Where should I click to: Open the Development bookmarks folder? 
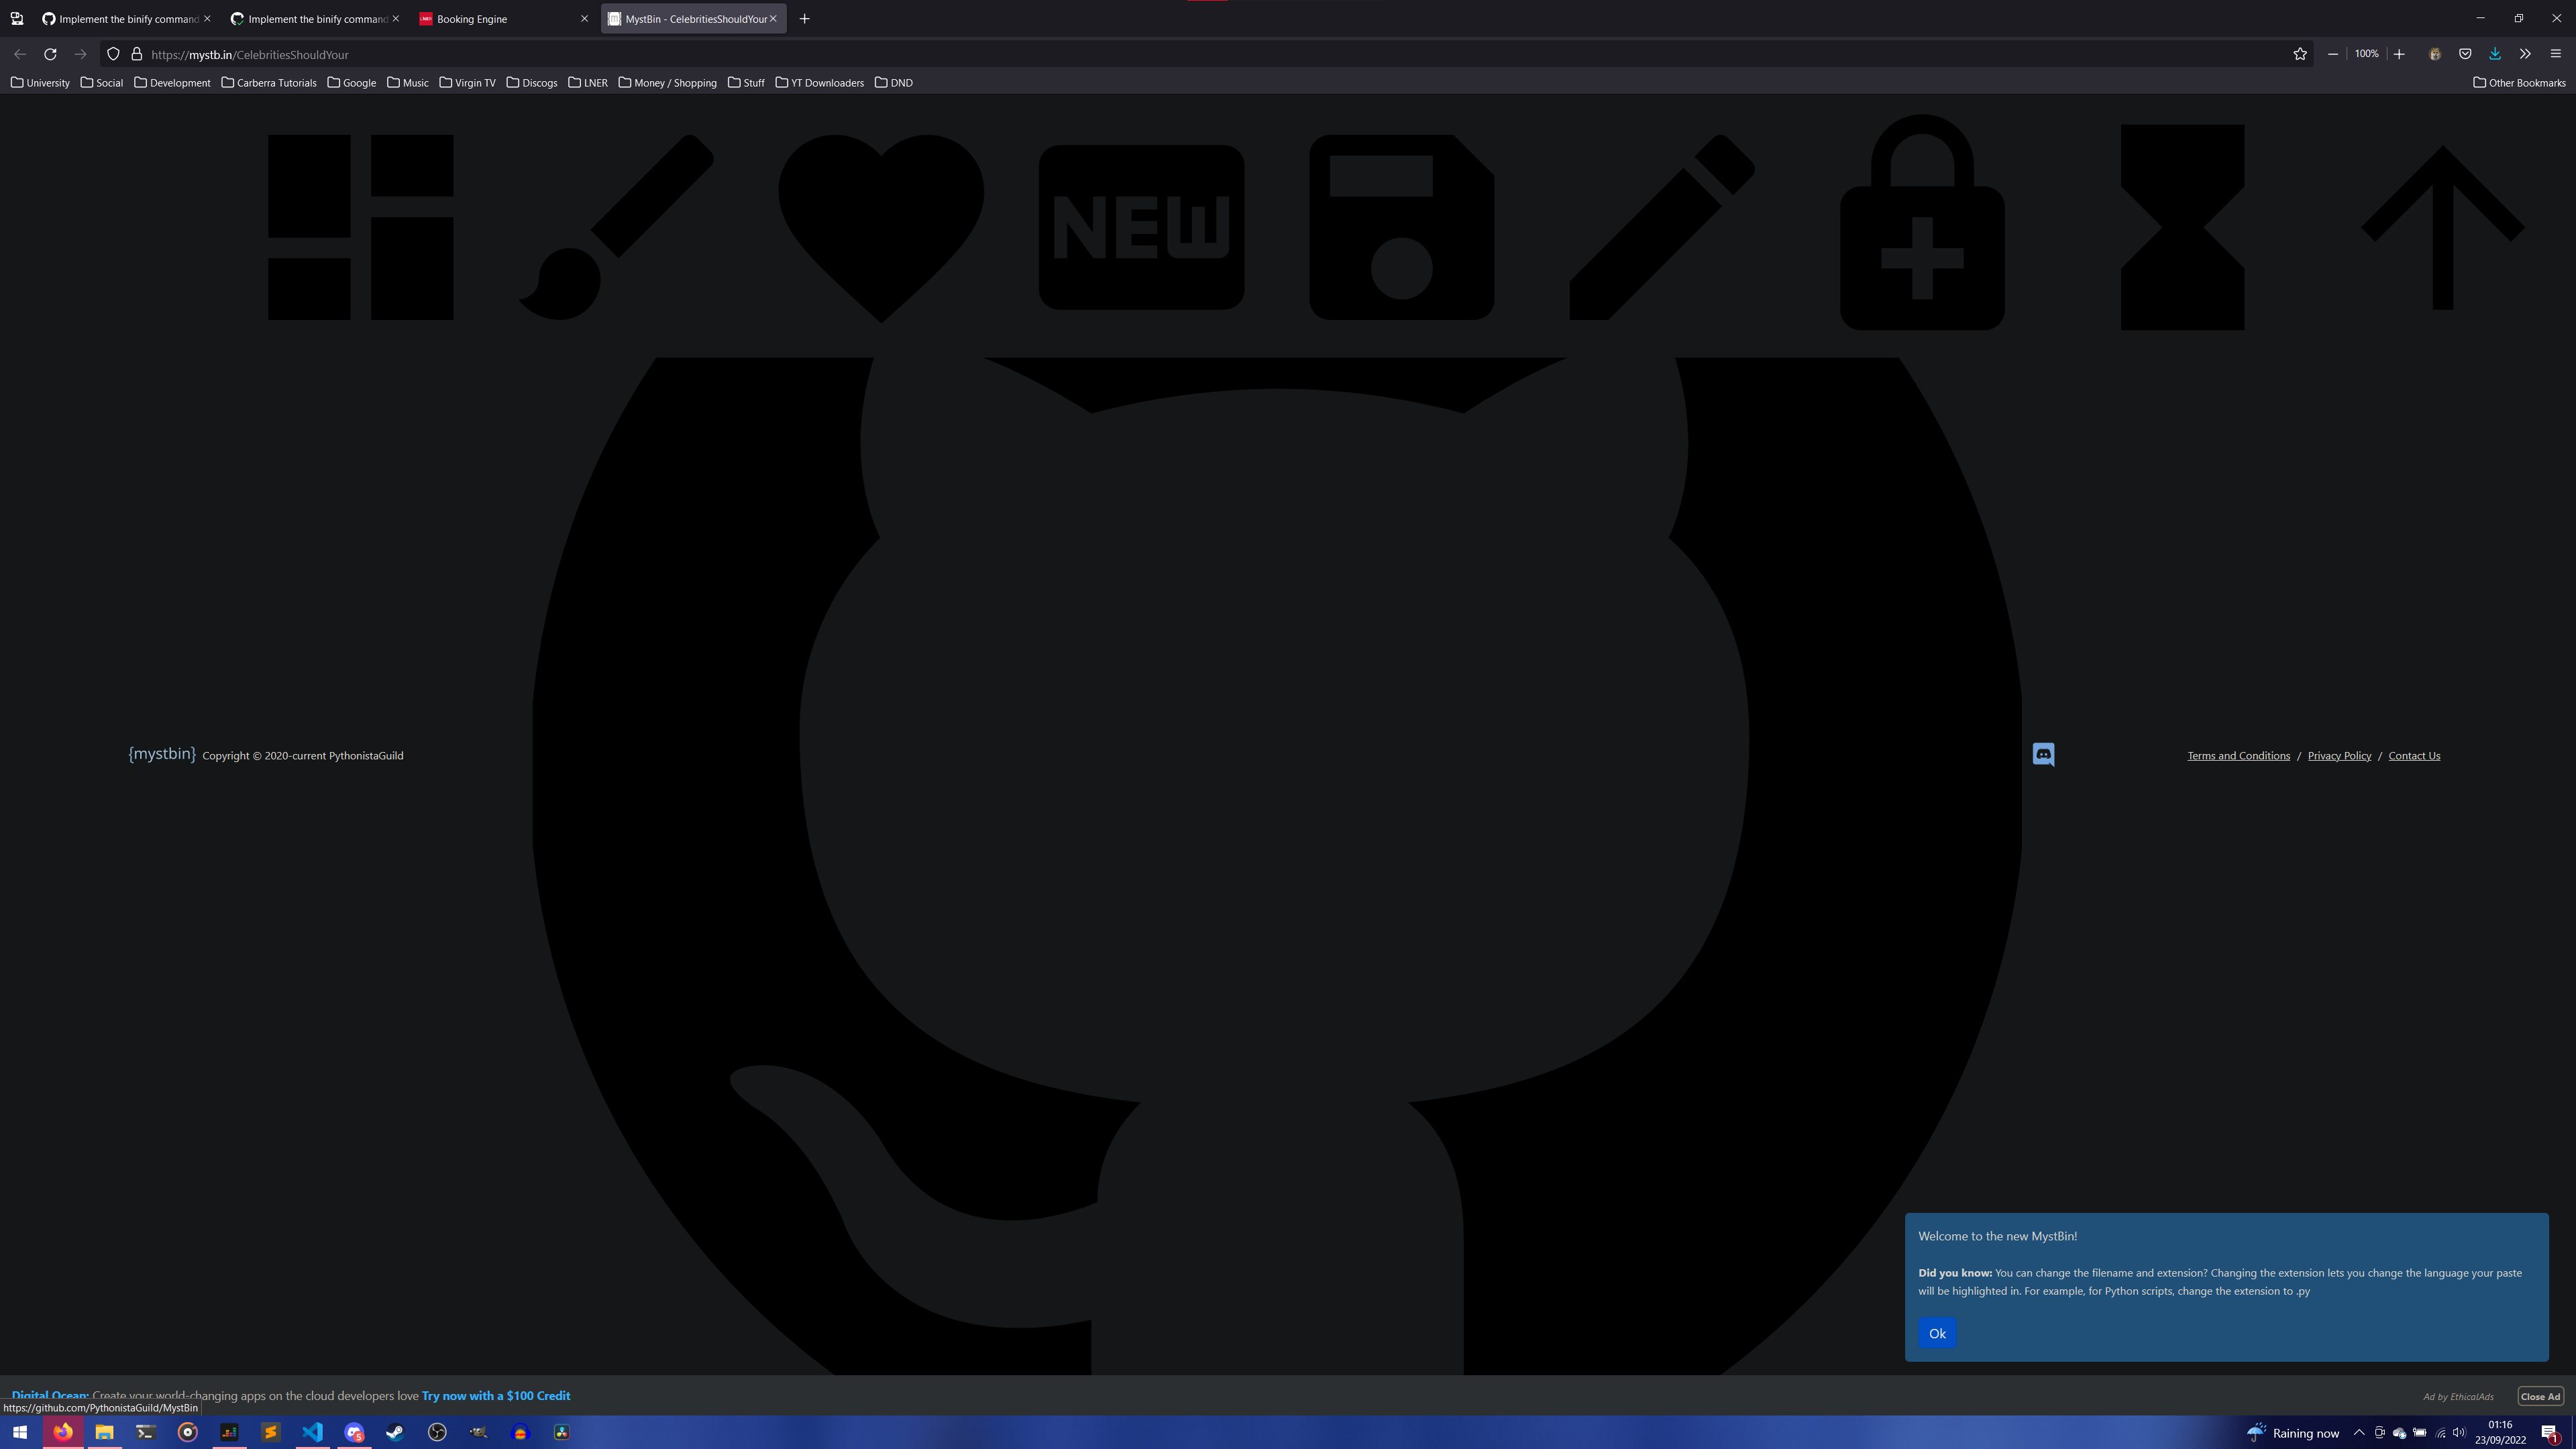point(172,83)
